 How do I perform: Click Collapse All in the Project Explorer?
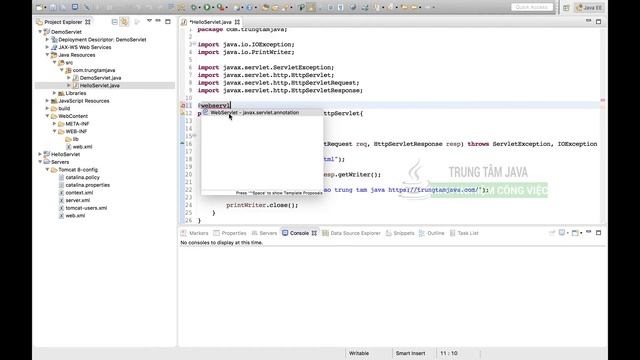pyautogui.click(x=115, y=22)
